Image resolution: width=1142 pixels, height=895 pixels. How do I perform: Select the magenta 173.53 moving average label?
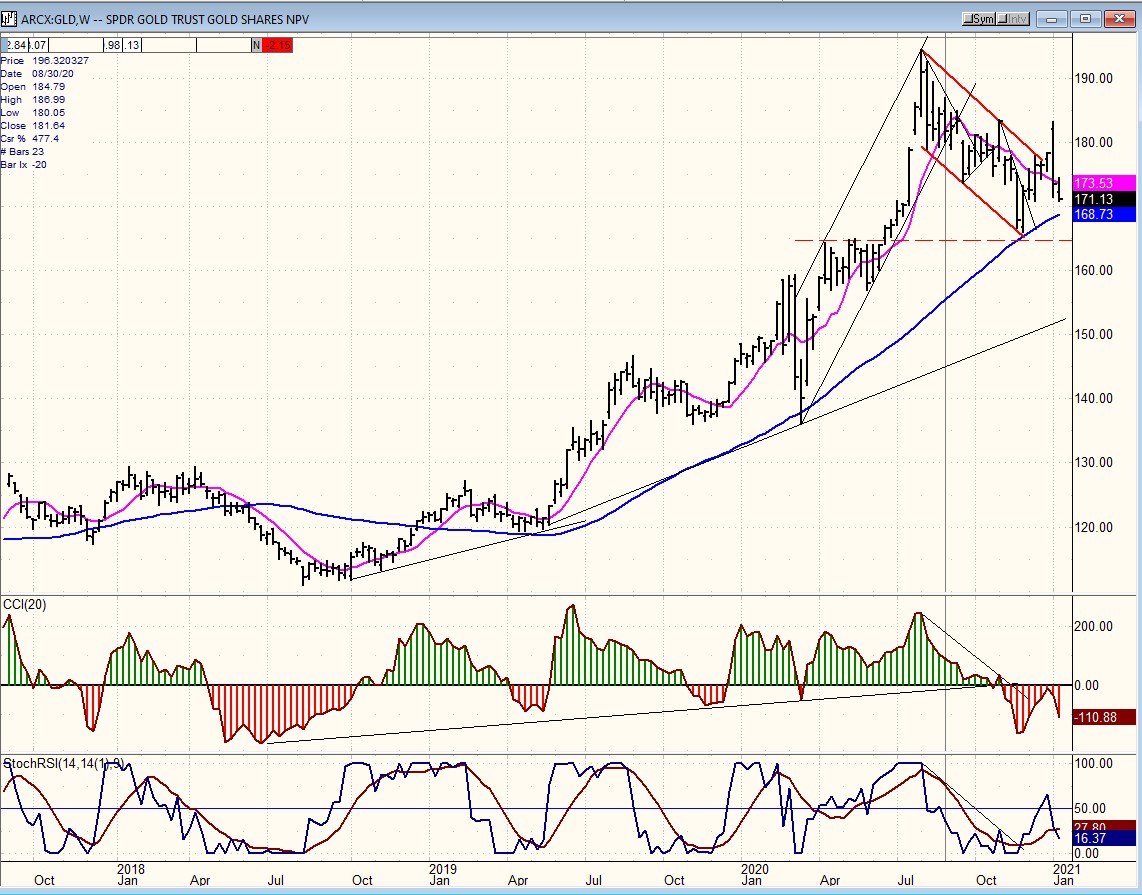click(x=1103, y=184)
